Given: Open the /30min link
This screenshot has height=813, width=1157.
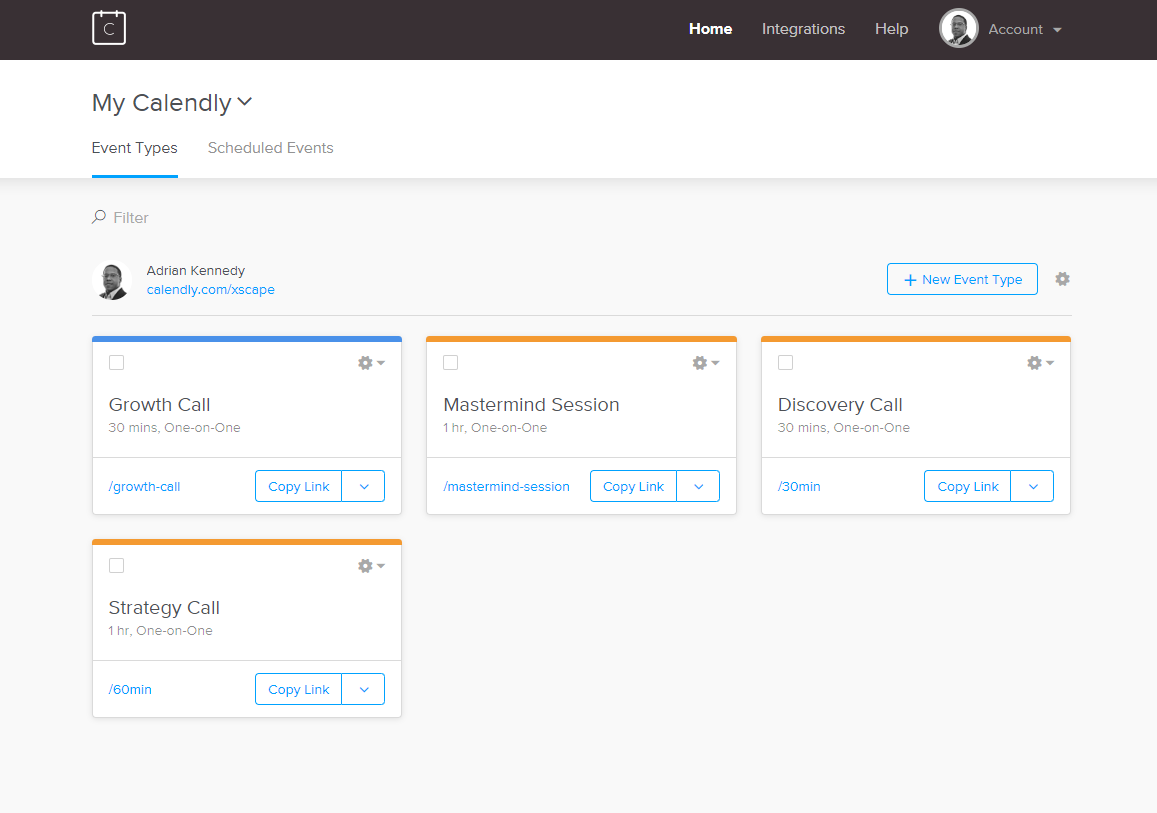Looking at the screenshot, I should pyautogui.click(x=799, y=486).
